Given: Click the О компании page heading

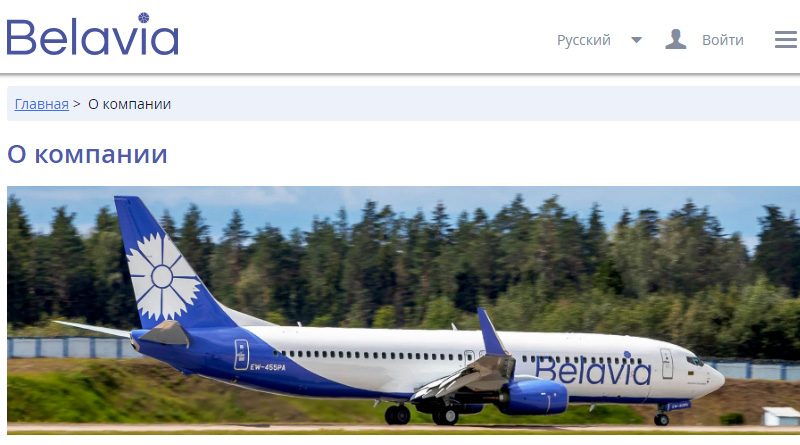Looking at the screenshot, I should click(87, 154).
